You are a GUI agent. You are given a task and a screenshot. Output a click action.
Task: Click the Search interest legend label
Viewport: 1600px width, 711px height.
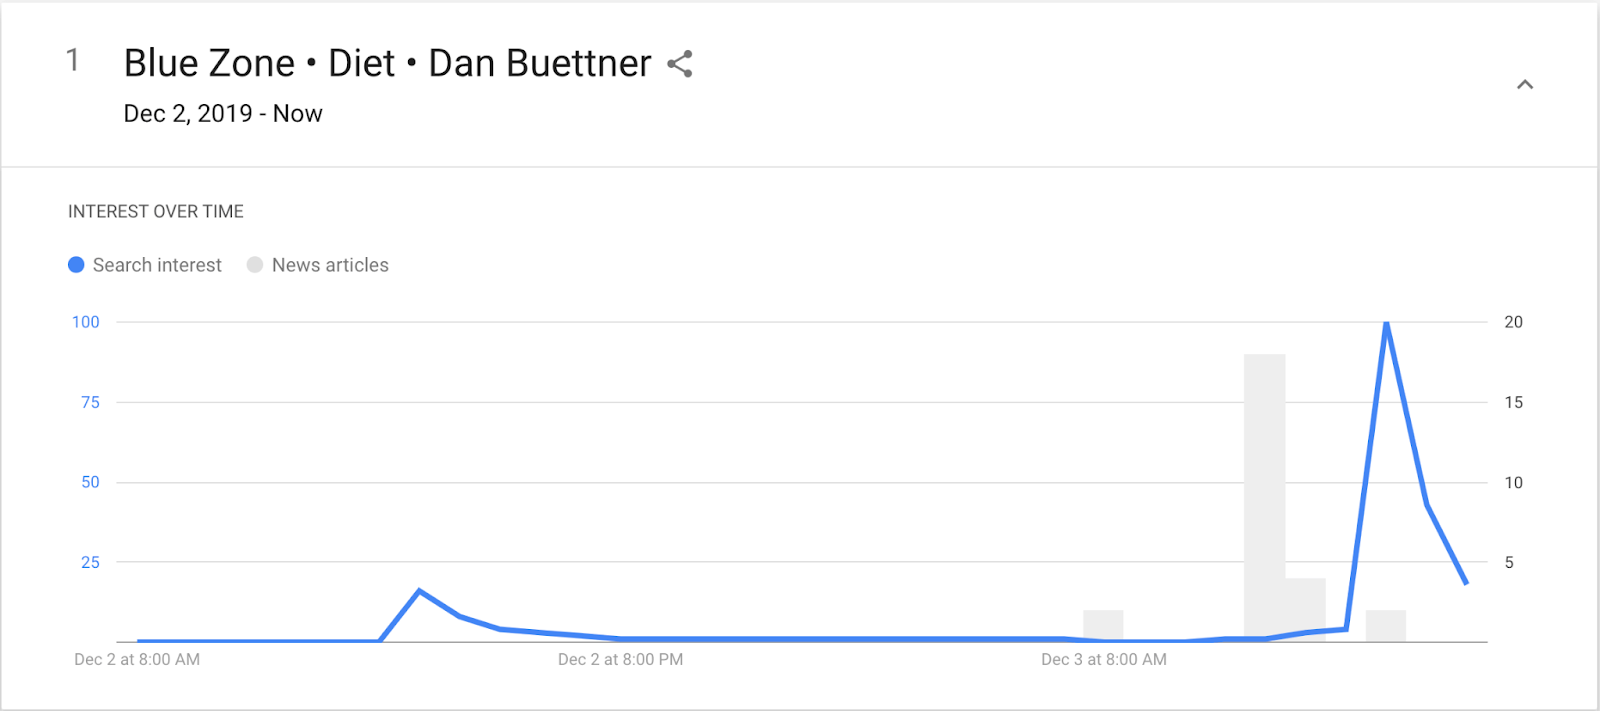tap(157, 265)
